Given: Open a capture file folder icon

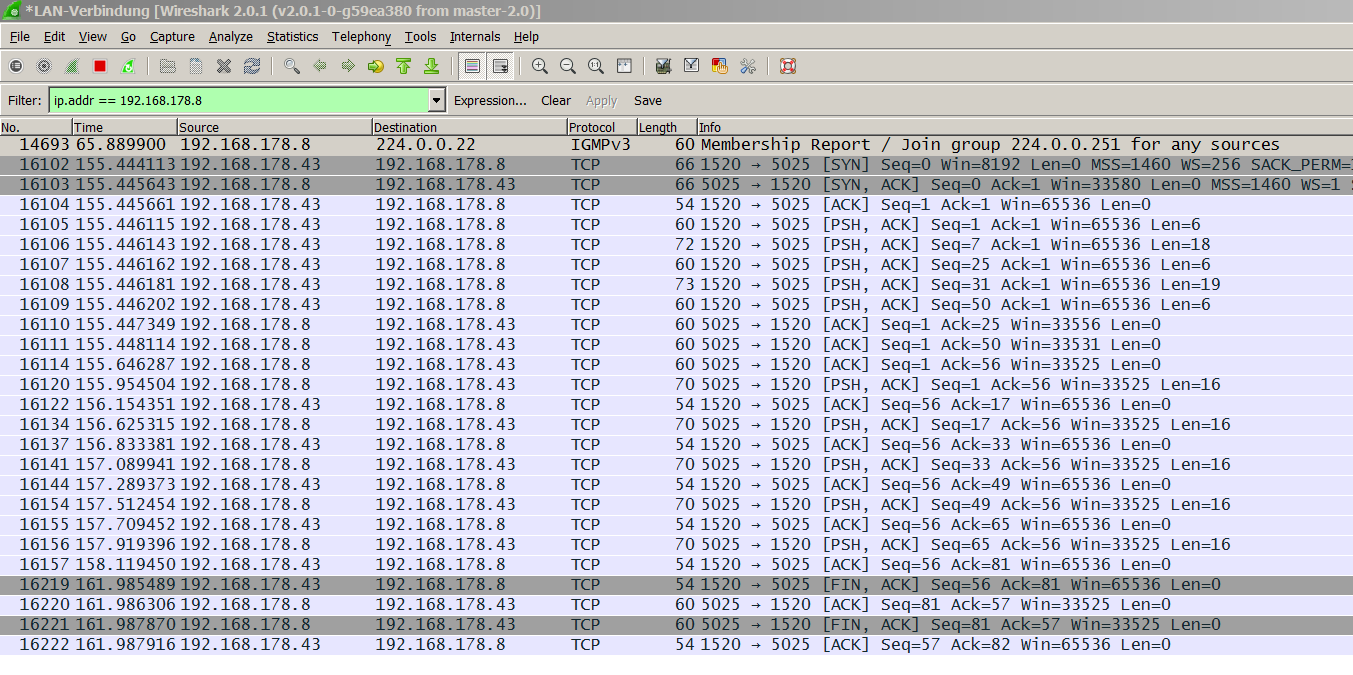Looking at the screenshot, I should click(x=167, y=66).
